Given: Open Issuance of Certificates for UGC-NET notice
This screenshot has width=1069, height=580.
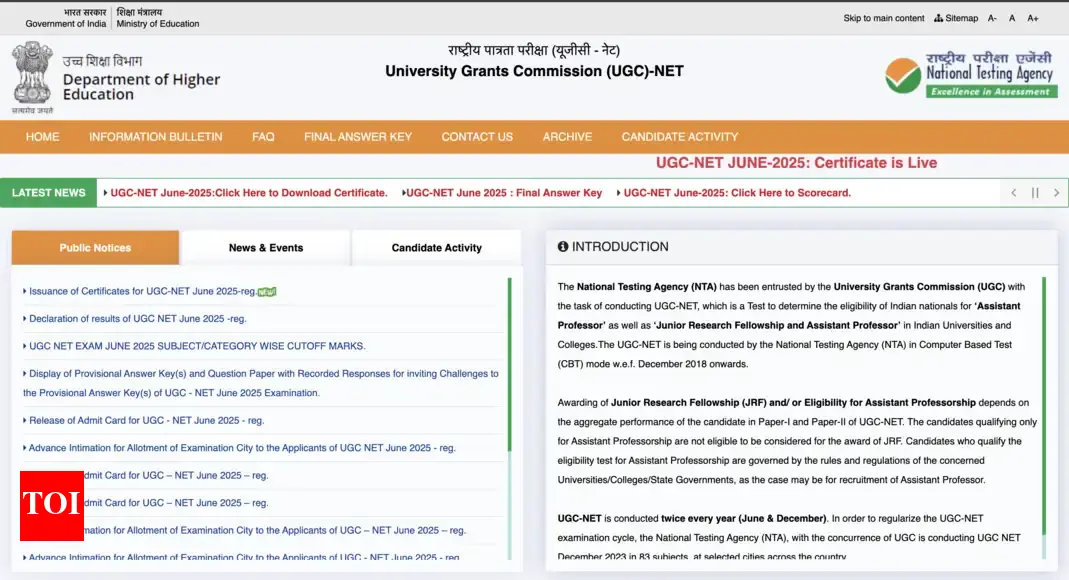Looking at the screenshot, I should [142, 291].
